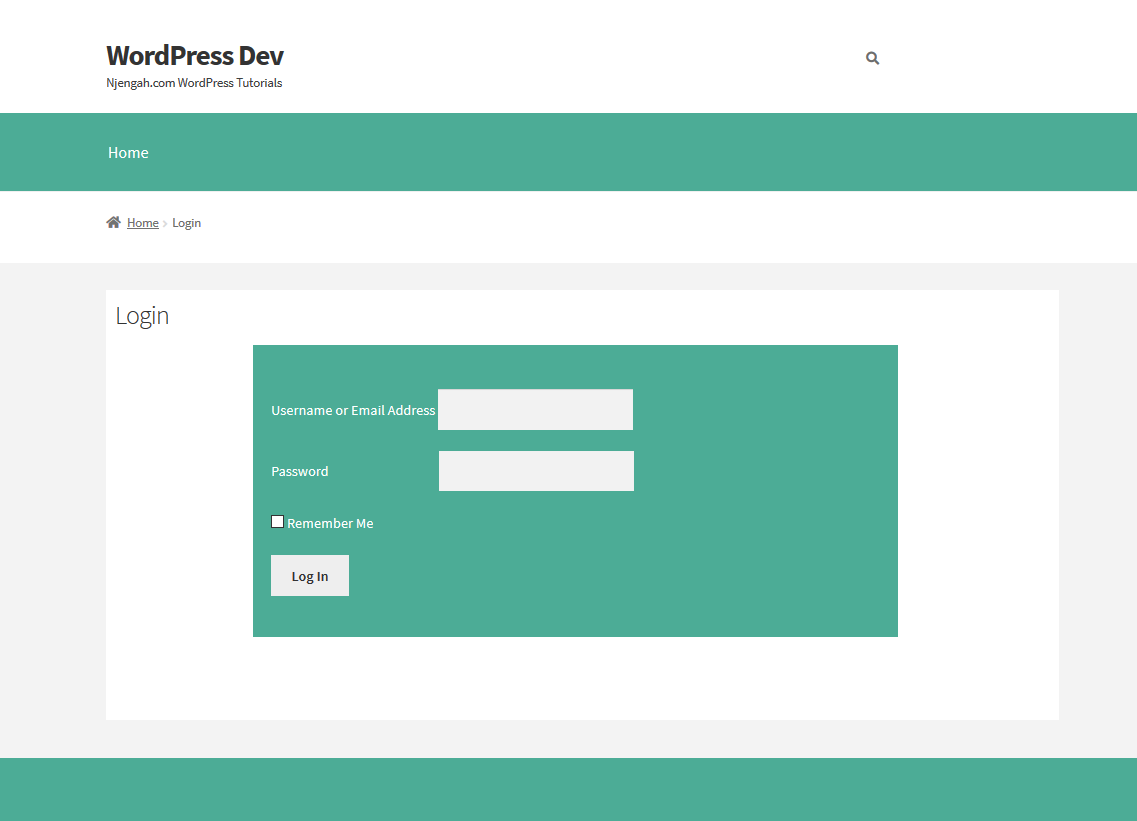This screenshot has height=821, width=1137.
Task: Tick the Remember Me checkbox
Action: 278,521
